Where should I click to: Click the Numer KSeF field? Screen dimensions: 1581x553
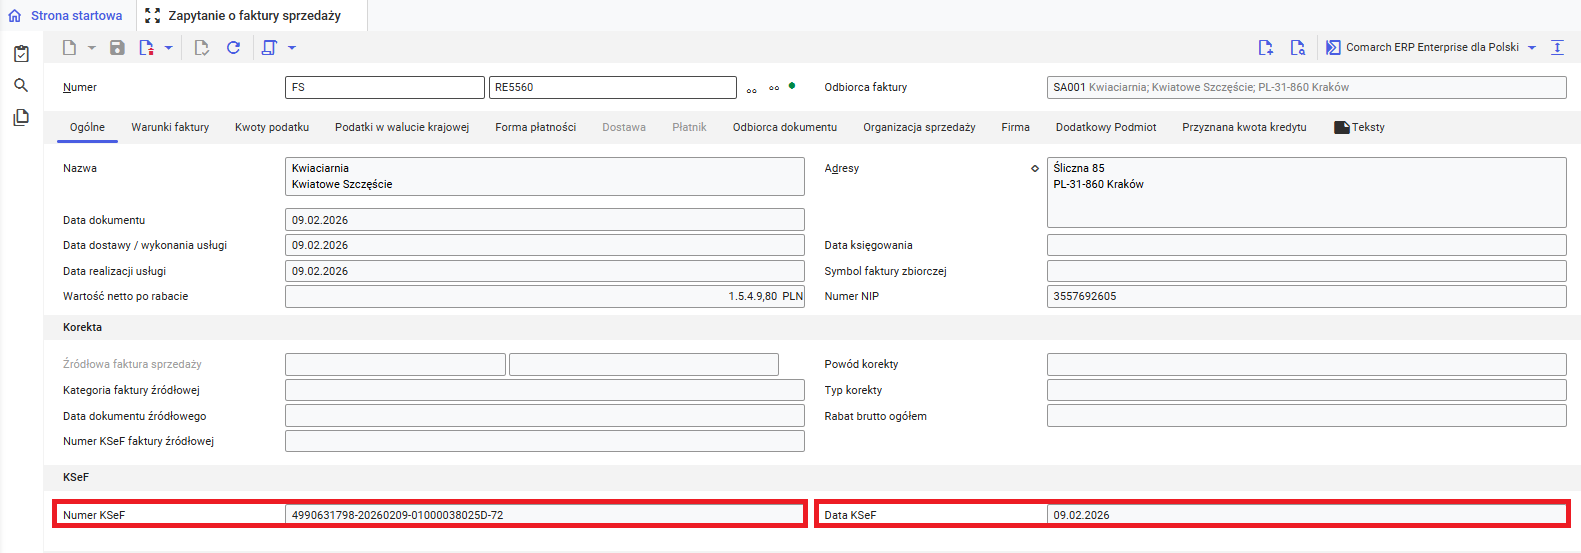coord(544,515)
